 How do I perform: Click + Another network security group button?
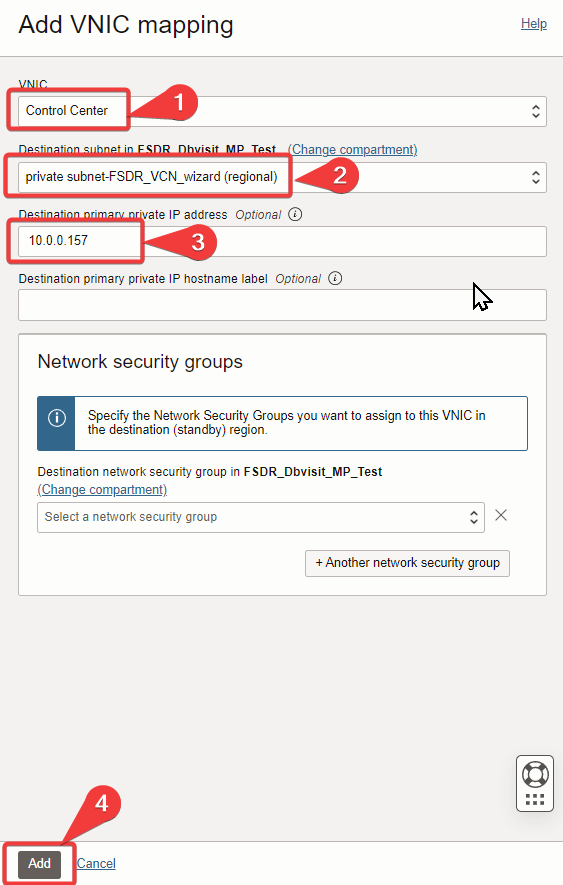pyautogui.click(x=407, y=563)
